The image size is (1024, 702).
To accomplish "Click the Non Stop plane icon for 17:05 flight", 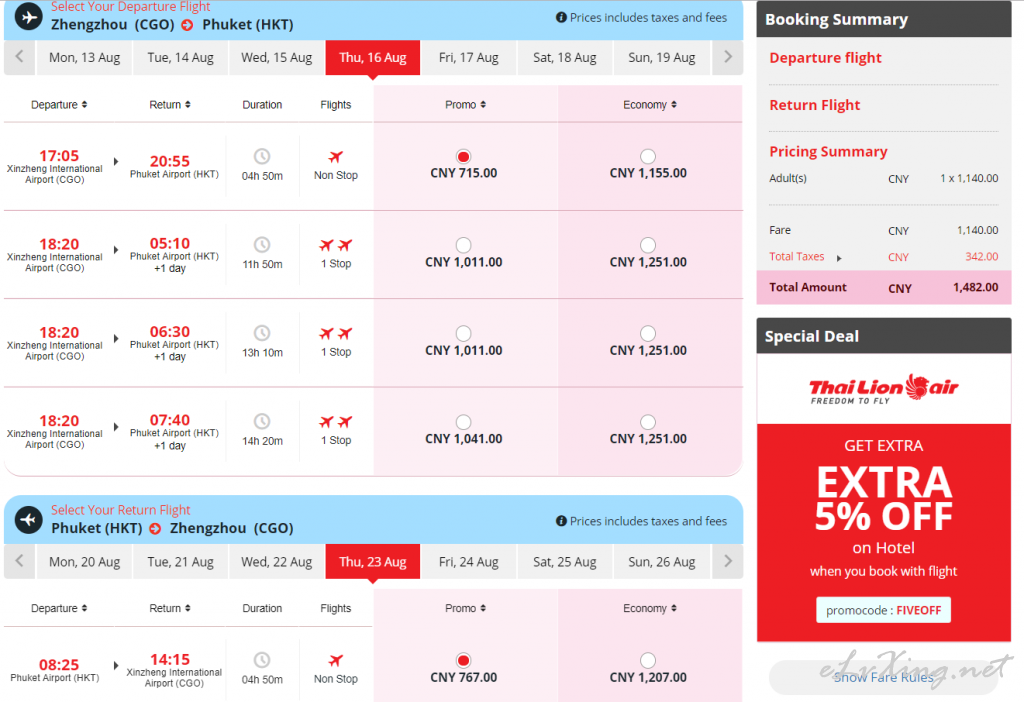I will 336,157.
